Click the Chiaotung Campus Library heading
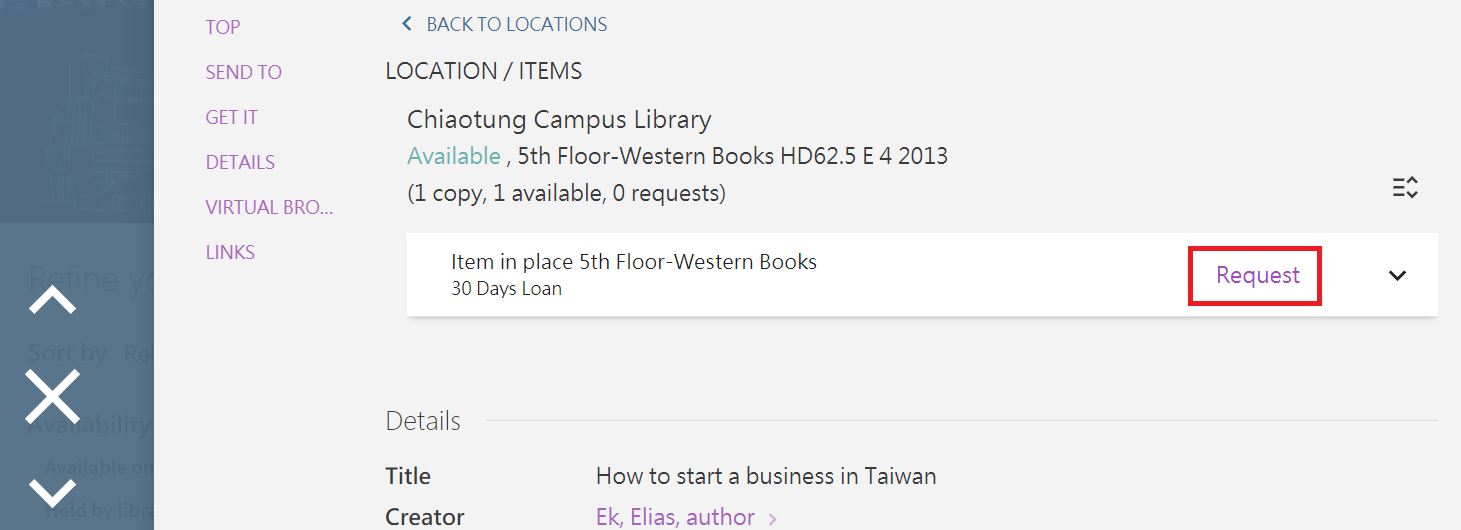 (559, 120)
